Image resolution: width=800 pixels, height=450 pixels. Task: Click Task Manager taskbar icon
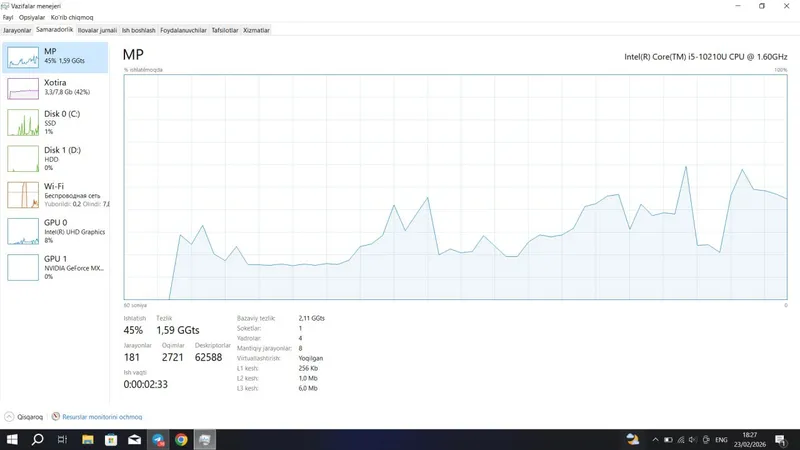coord(205,440)
